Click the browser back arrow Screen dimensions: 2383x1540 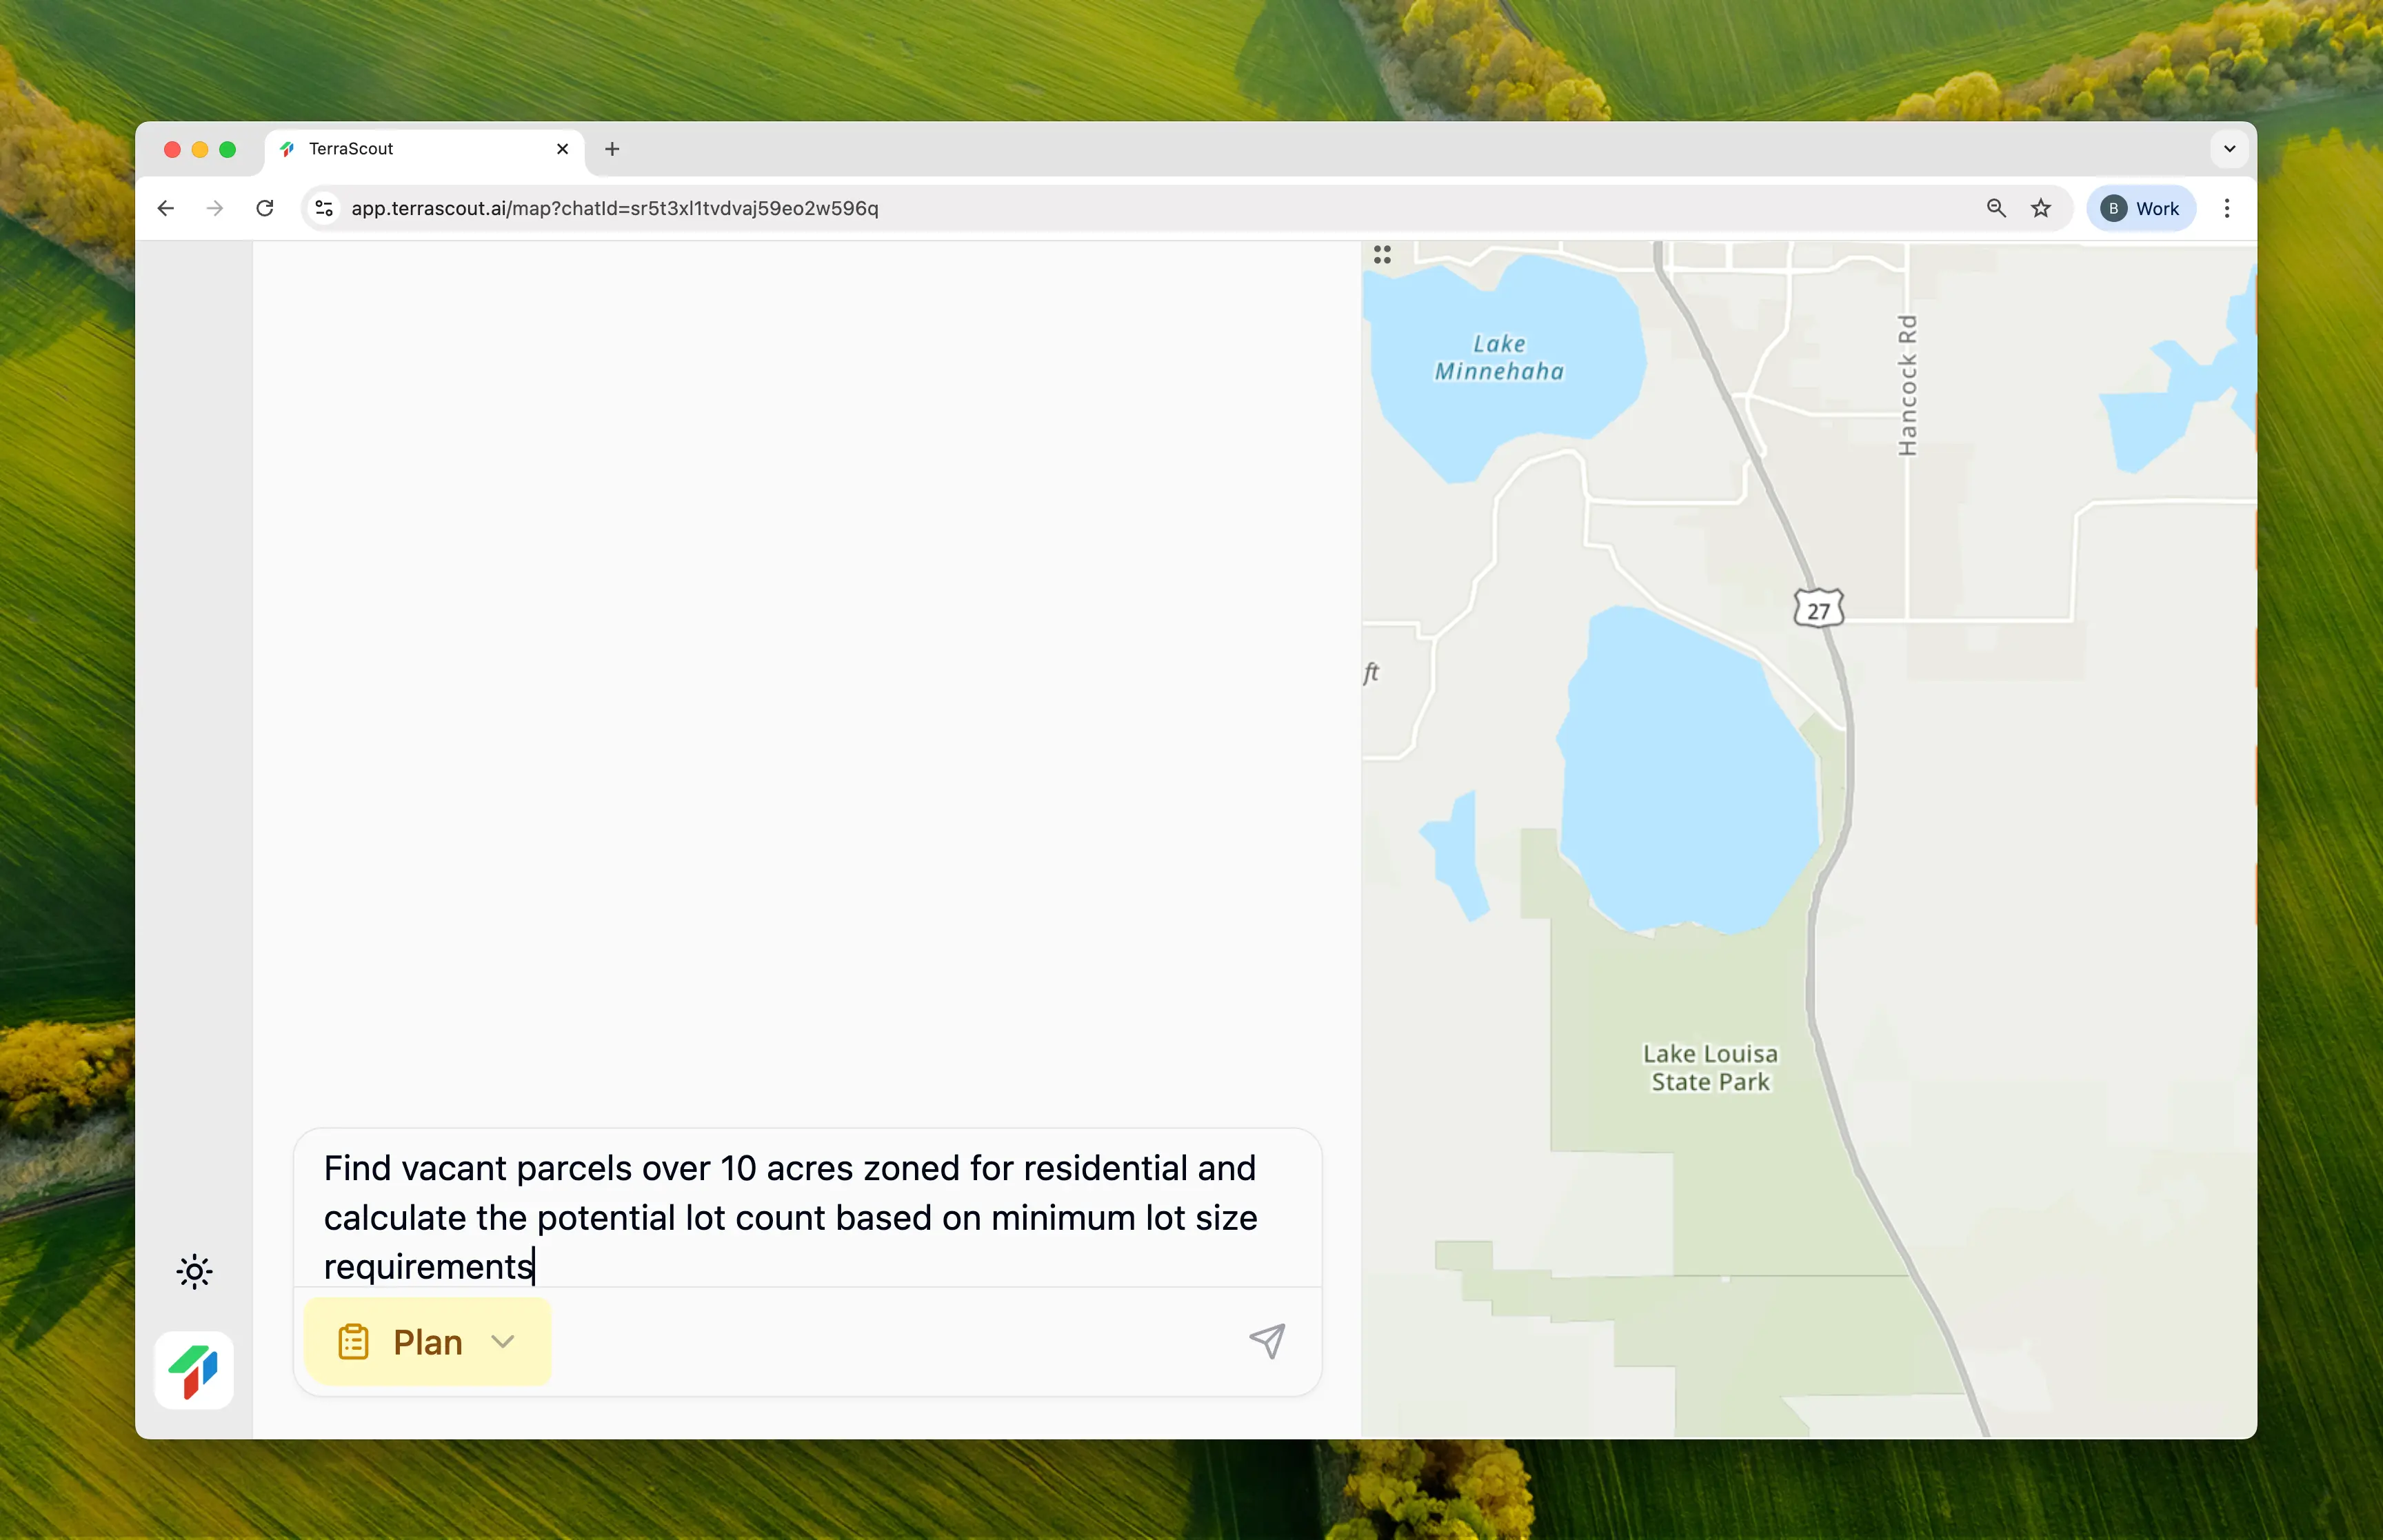pos(166,208)
